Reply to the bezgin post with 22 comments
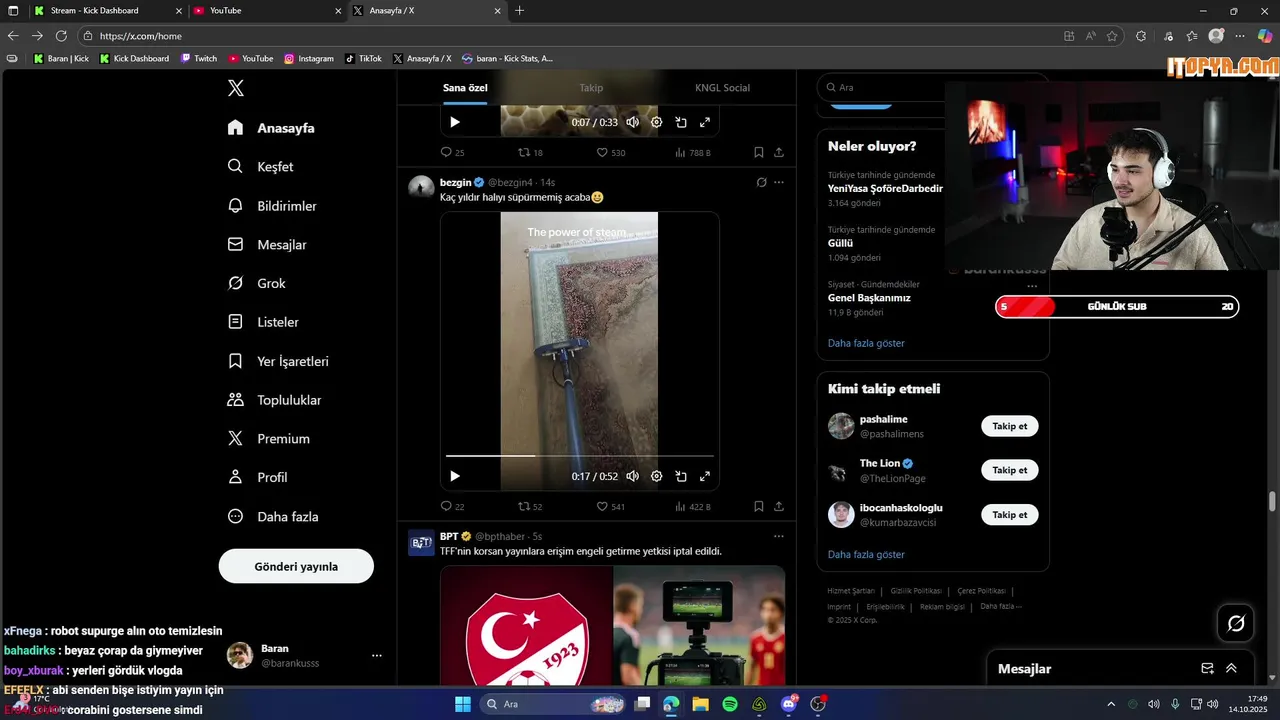This screenshot has width=1280, height=720. (x=452, y=507)
